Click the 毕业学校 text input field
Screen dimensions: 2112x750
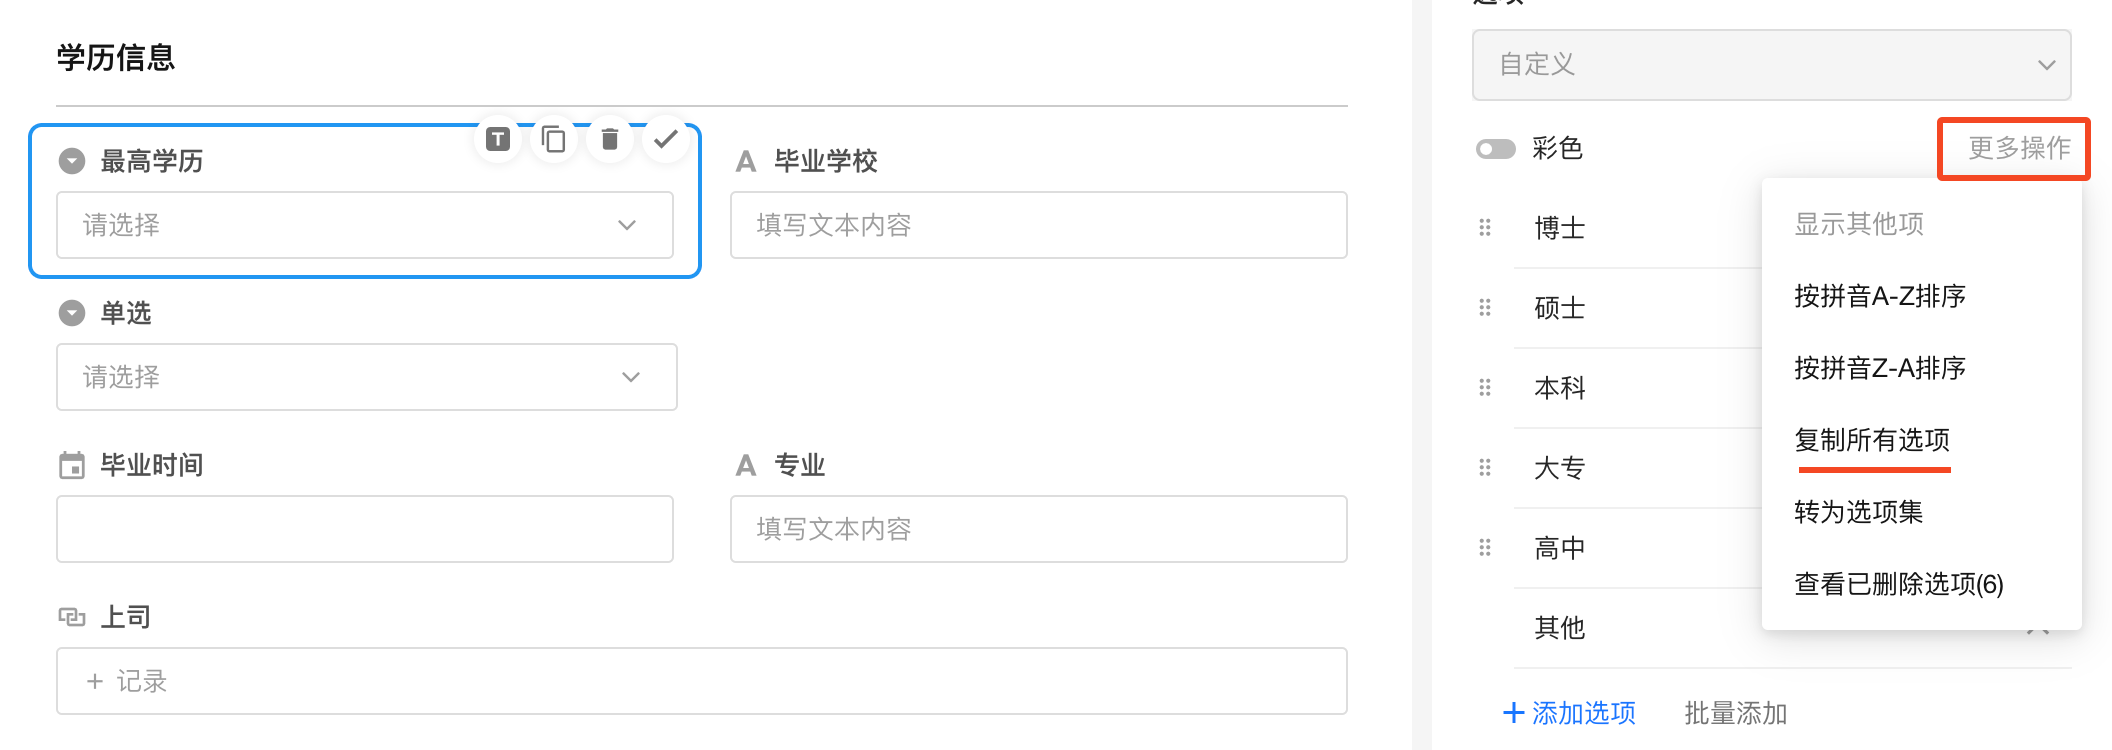1038,225
